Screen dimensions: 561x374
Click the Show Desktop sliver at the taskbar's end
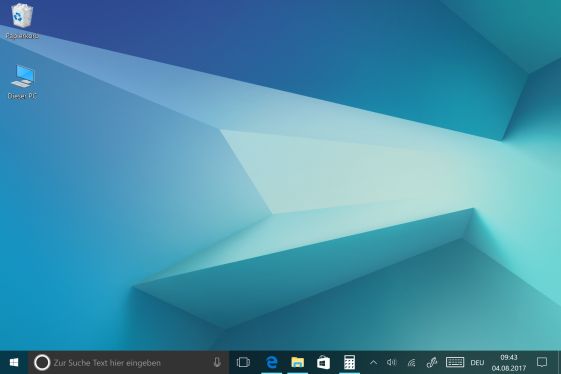pyautogui.click(x=559, y=363)
